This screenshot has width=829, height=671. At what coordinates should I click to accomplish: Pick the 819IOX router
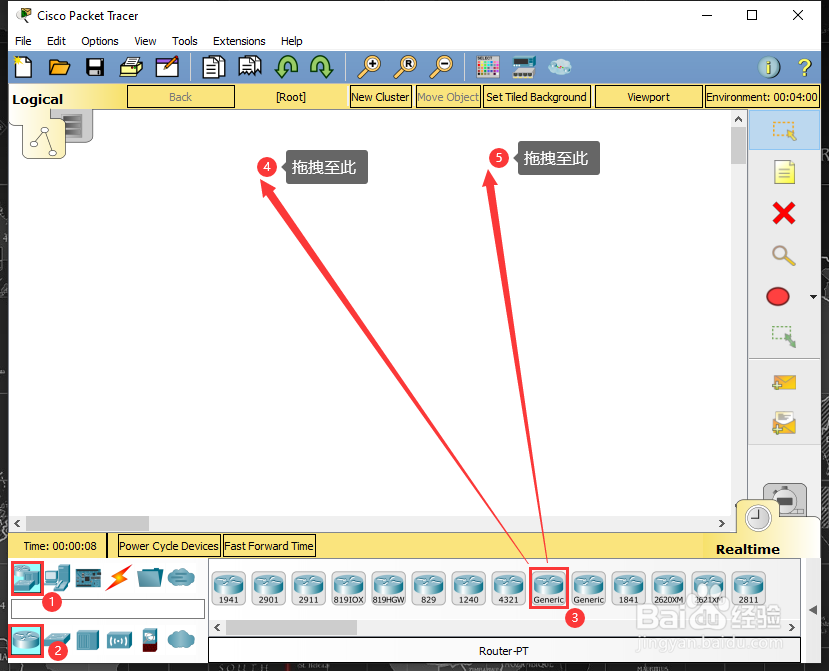349,588
